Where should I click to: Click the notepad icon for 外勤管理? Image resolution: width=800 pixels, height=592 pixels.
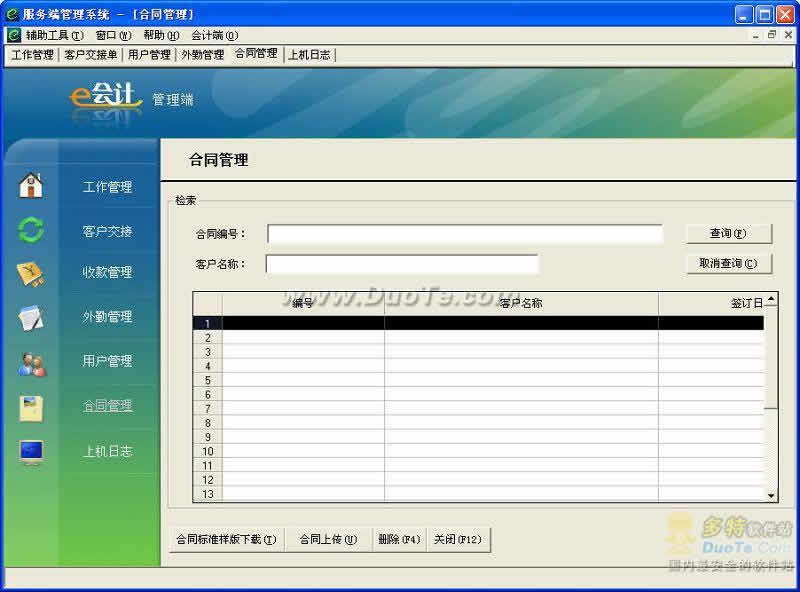pyautogui.click(x=31, y=318)
